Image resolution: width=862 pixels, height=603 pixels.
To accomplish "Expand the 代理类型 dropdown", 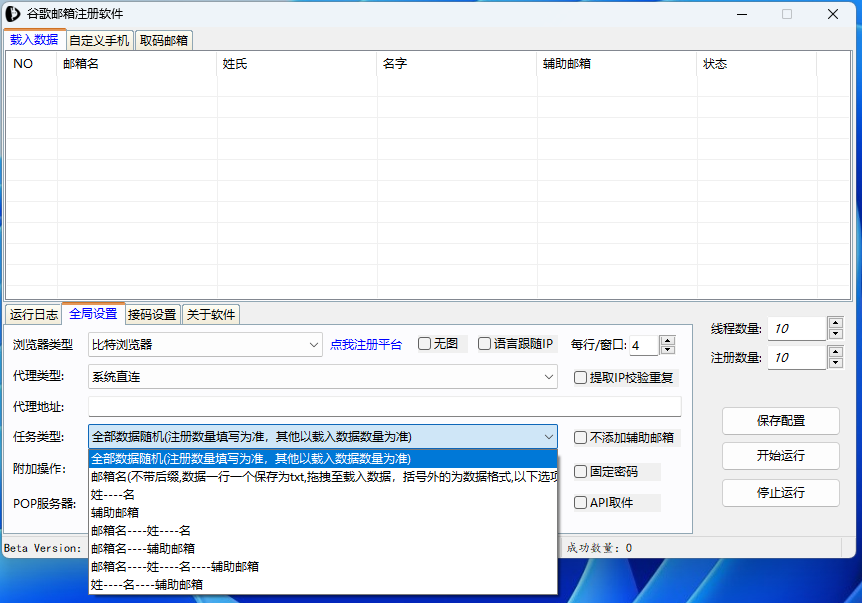I will 322,377.
